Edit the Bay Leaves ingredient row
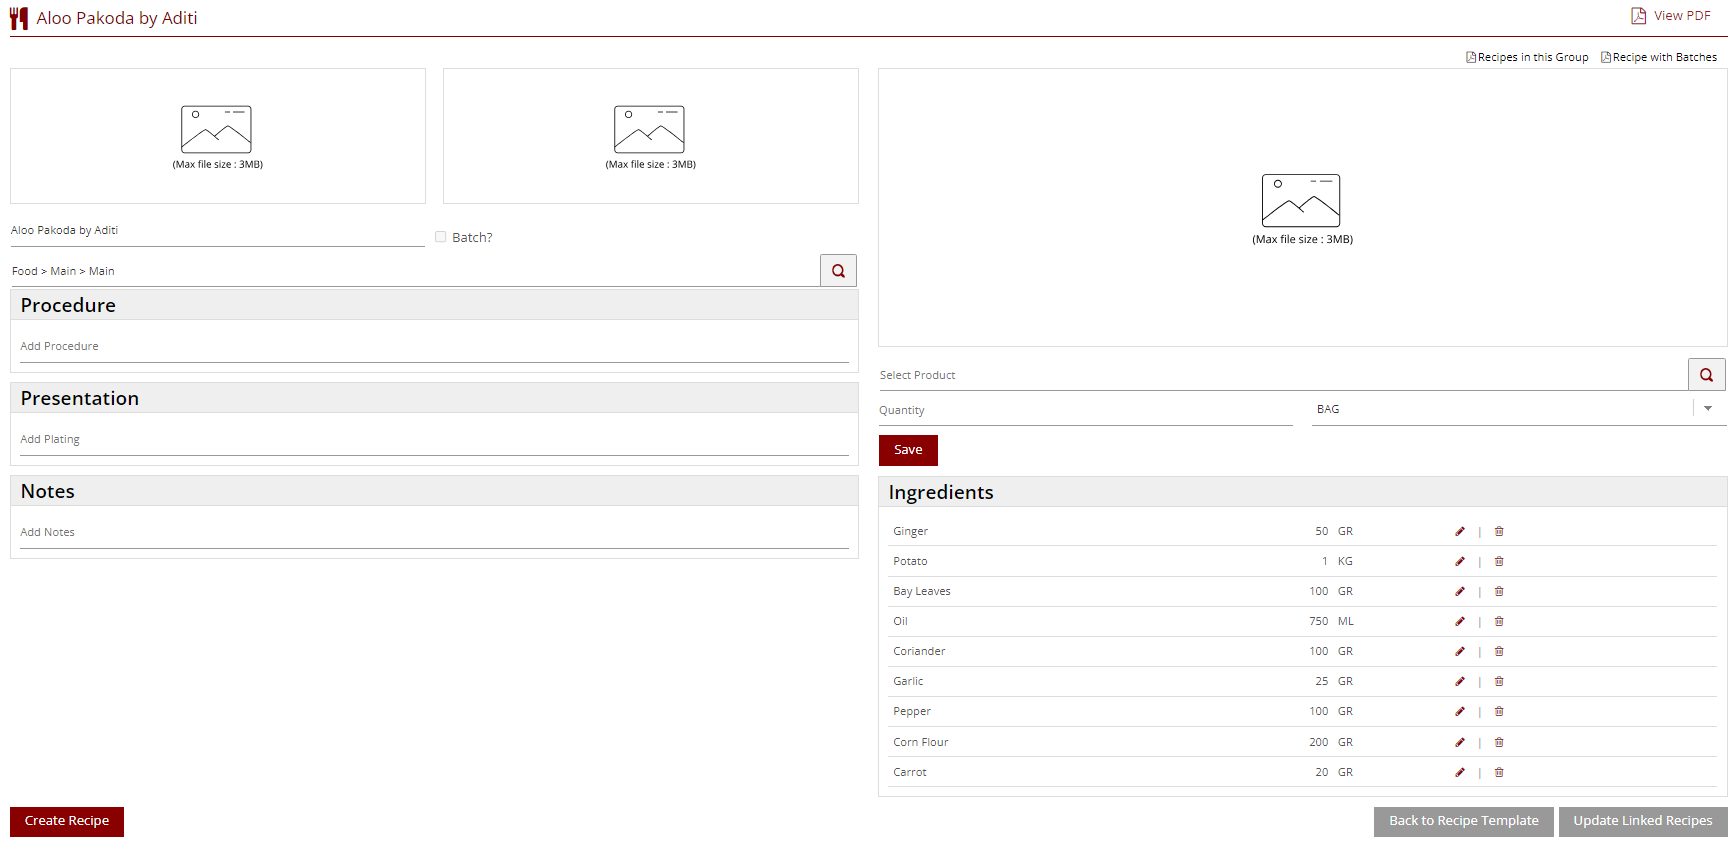1735x844 pixels. tap(1459, 592)
